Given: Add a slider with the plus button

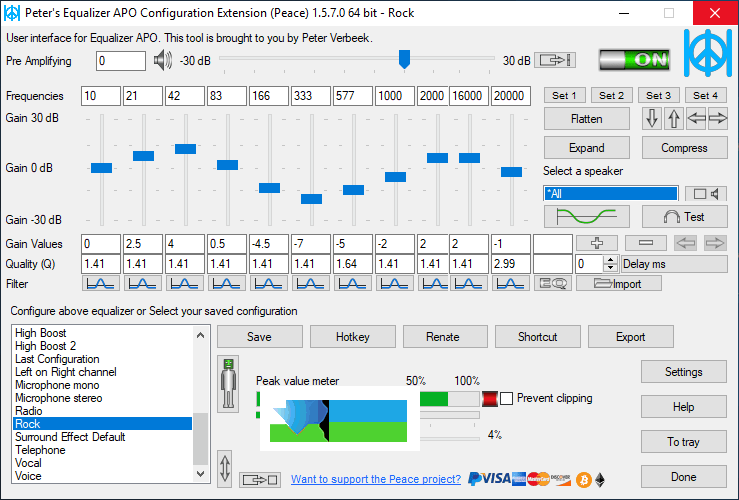Looking at the screenshot, I should (597, 243).
